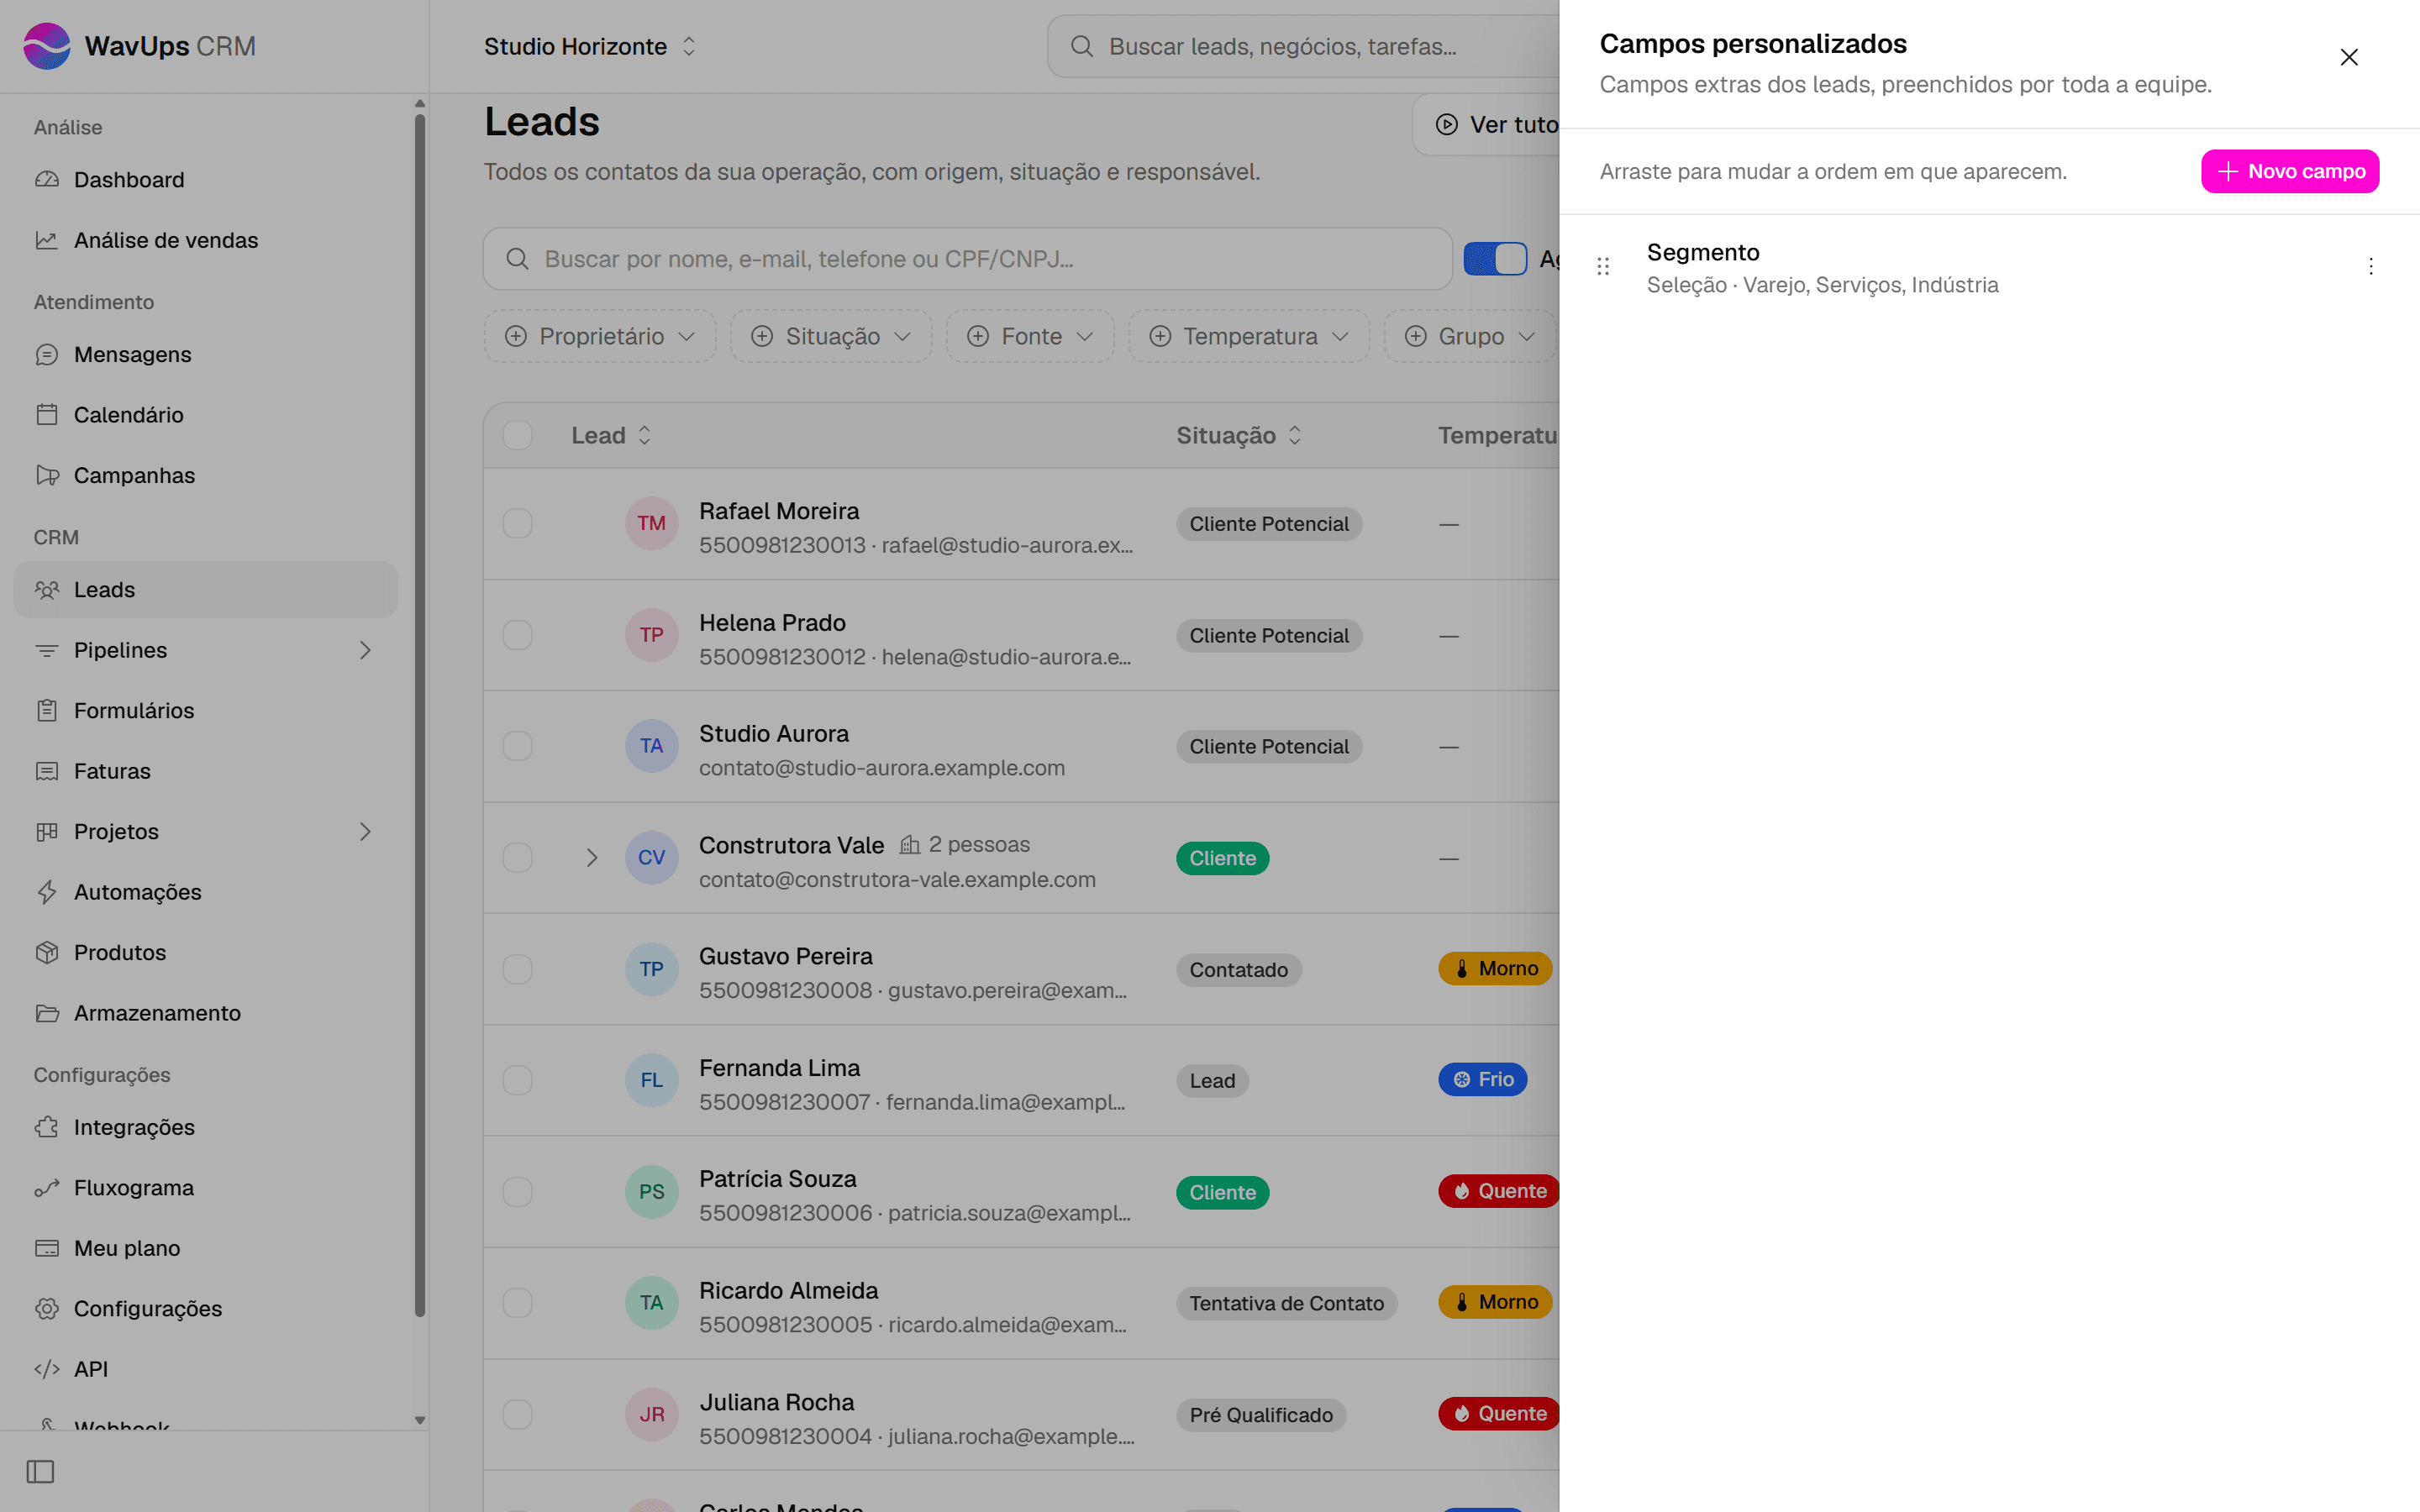Open the Segmento field options menu
2420x1512 pixels.
[x=2370, y=266]
